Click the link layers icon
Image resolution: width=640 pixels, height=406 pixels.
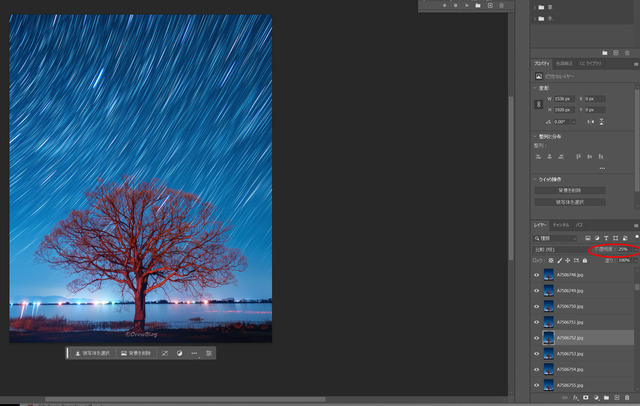(x=565, y=397)
